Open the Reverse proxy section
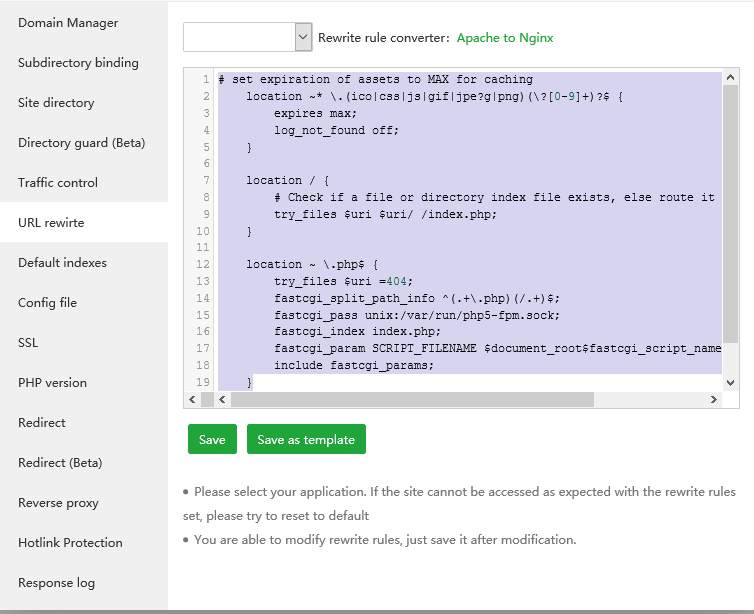The width and height of the screenshot is (754, 614). coord(58,502)
